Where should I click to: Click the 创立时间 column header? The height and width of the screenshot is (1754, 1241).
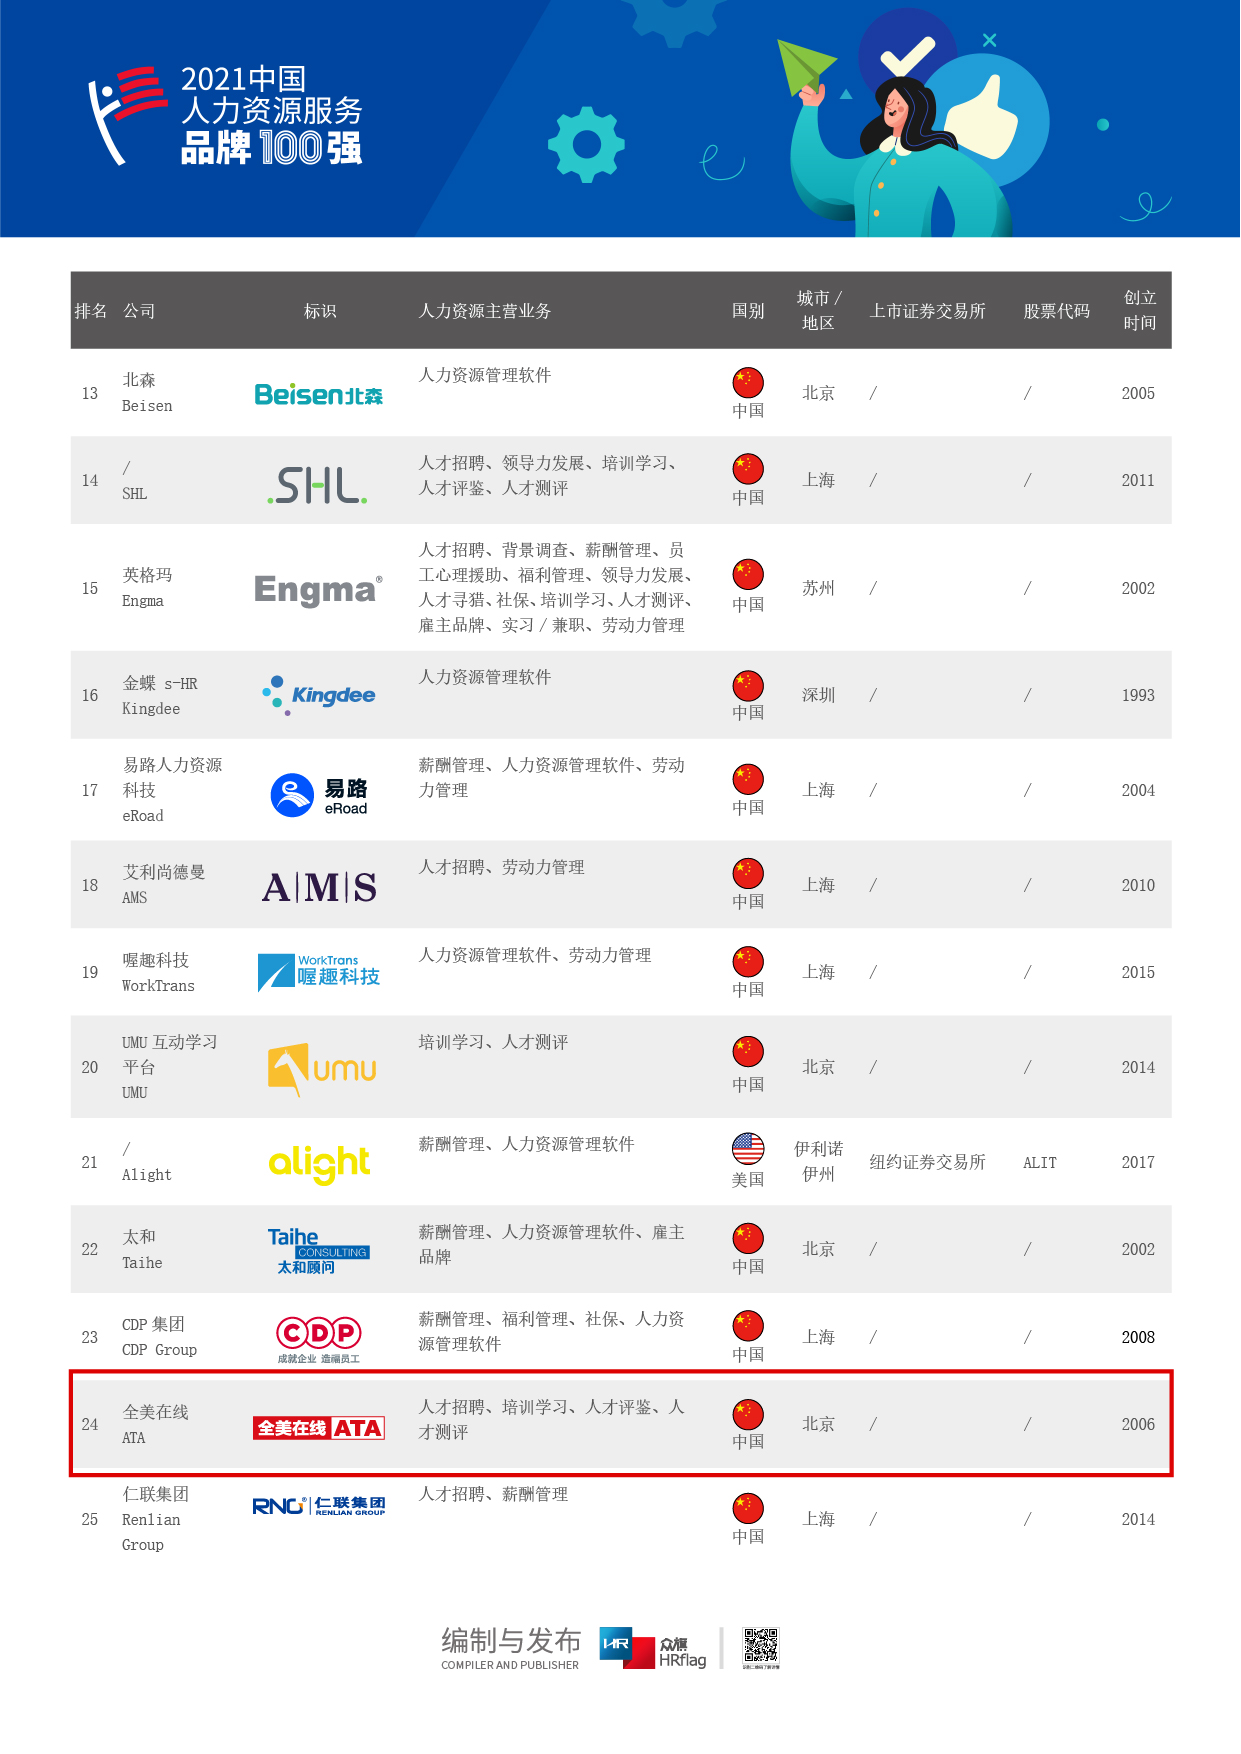click(x=1139, y=310)
